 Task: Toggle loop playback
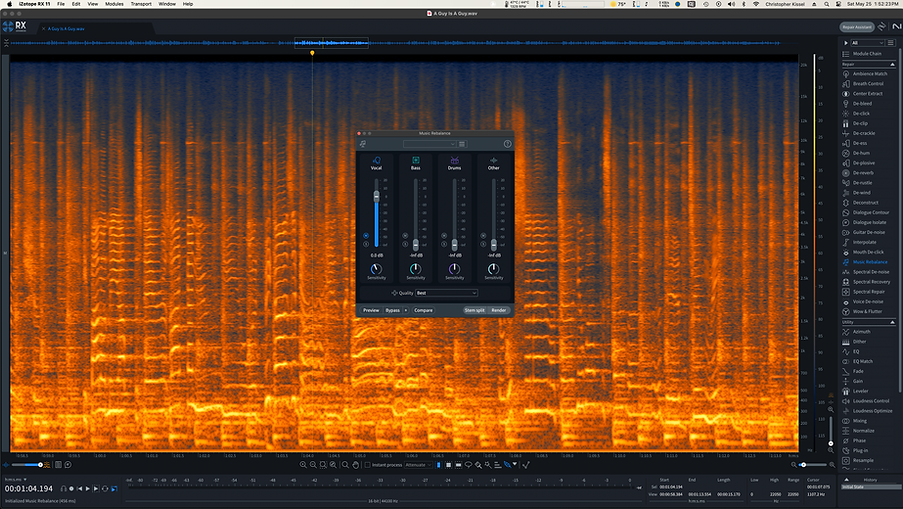click(x=105, y=489)
